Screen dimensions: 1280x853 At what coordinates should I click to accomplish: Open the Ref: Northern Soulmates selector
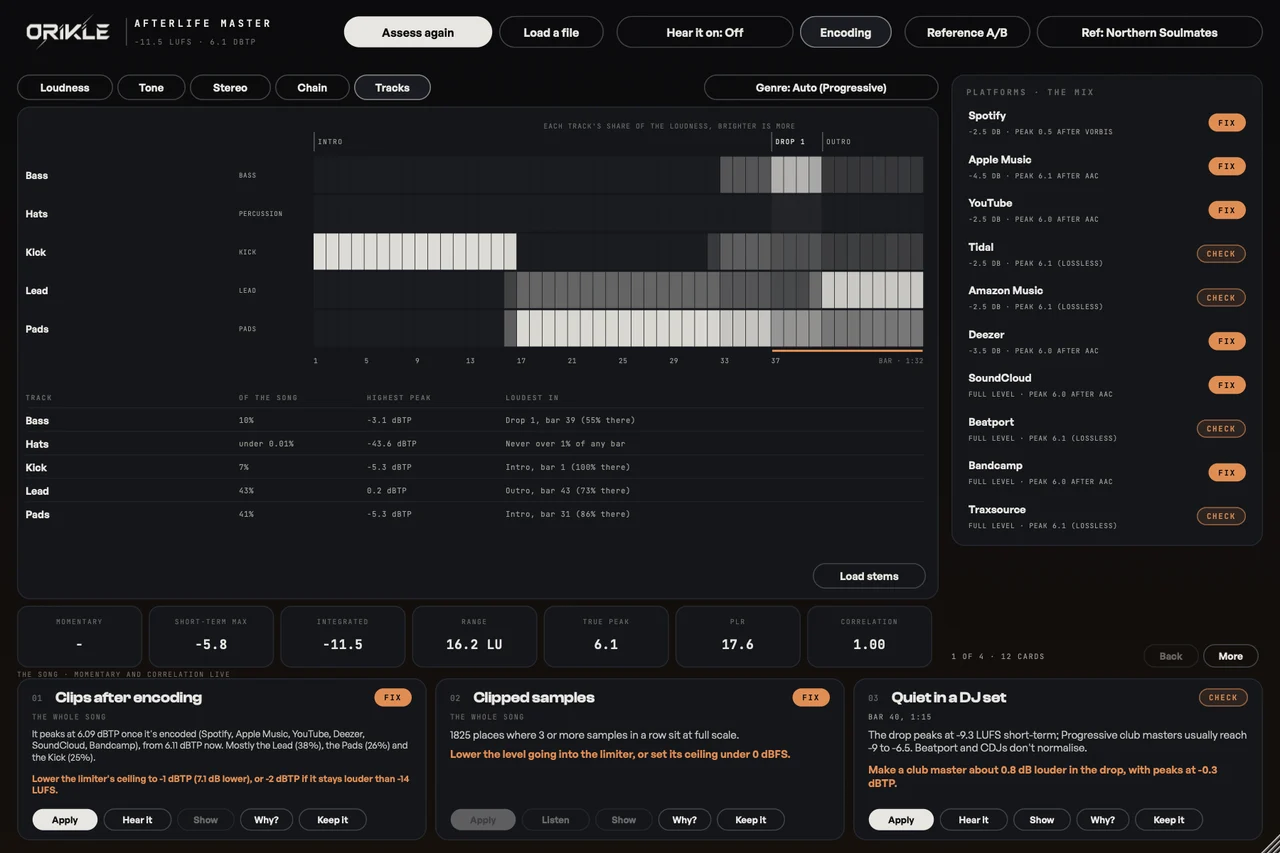pos(1149,32)
